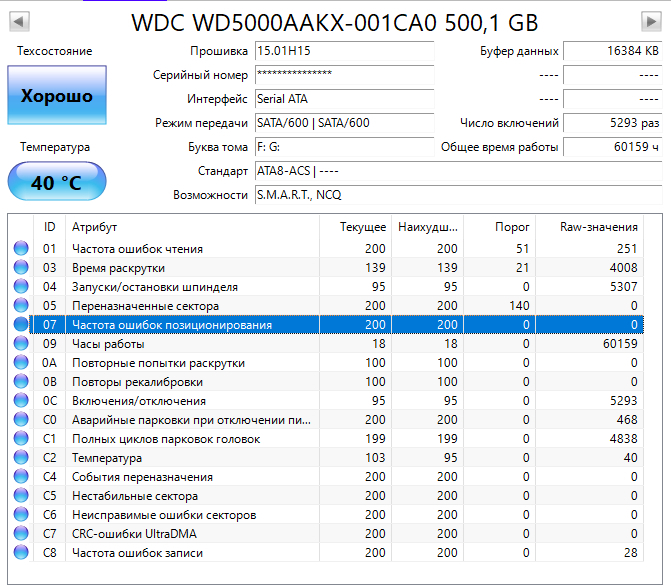Click the status circle for attribute 0C

(21, 400)
